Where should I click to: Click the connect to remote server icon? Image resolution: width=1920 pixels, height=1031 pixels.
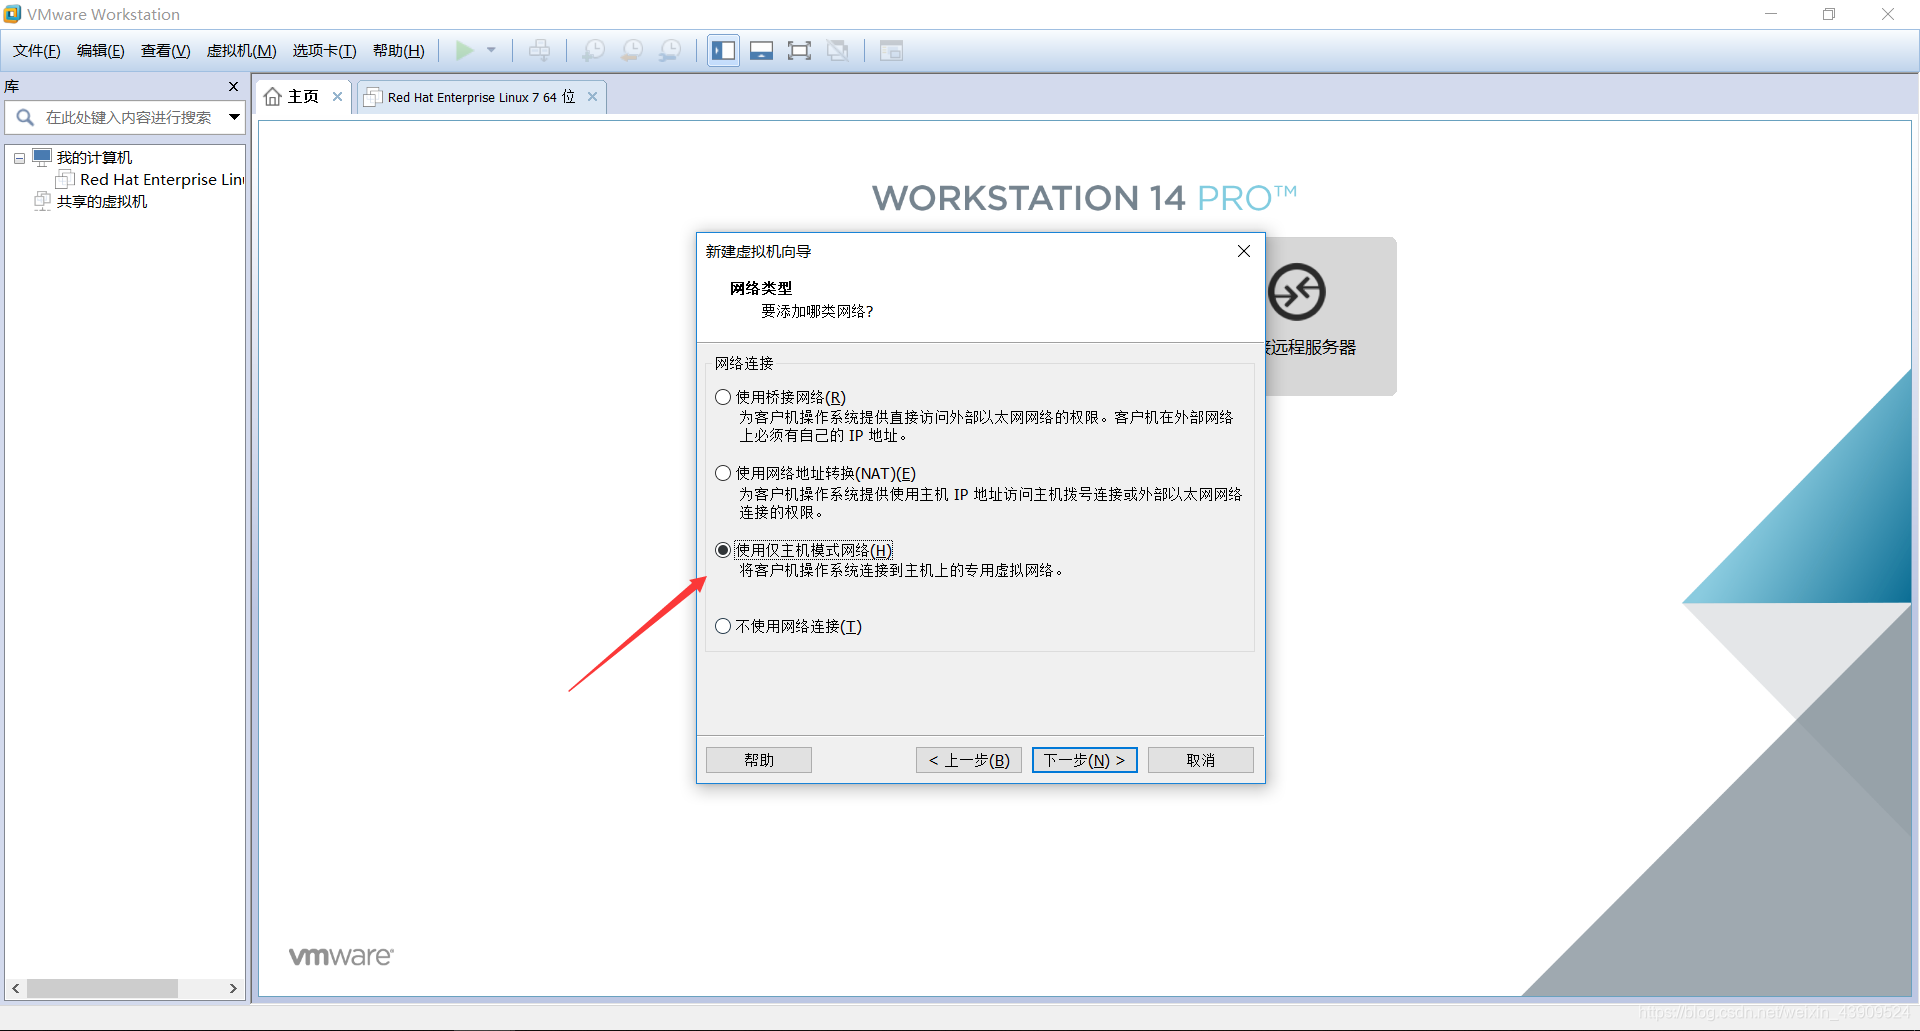point(1297,292)
